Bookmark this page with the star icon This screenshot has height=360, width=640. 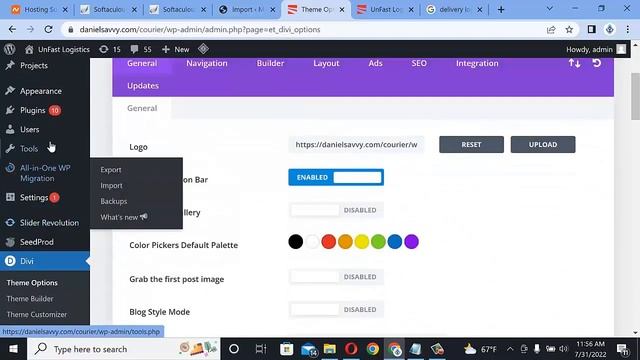(569, 29)
